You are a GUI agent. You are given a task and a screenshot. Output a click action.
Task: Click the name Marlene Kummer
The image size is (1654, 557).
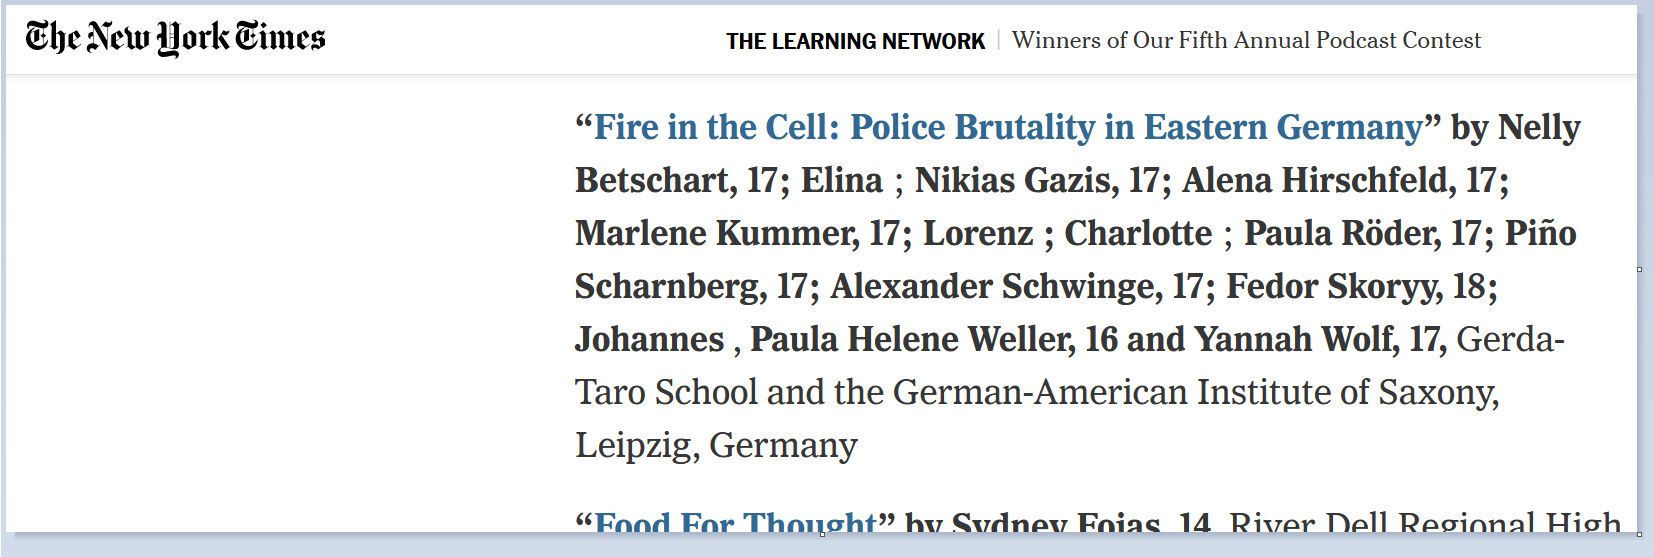[x=715, y=233]
